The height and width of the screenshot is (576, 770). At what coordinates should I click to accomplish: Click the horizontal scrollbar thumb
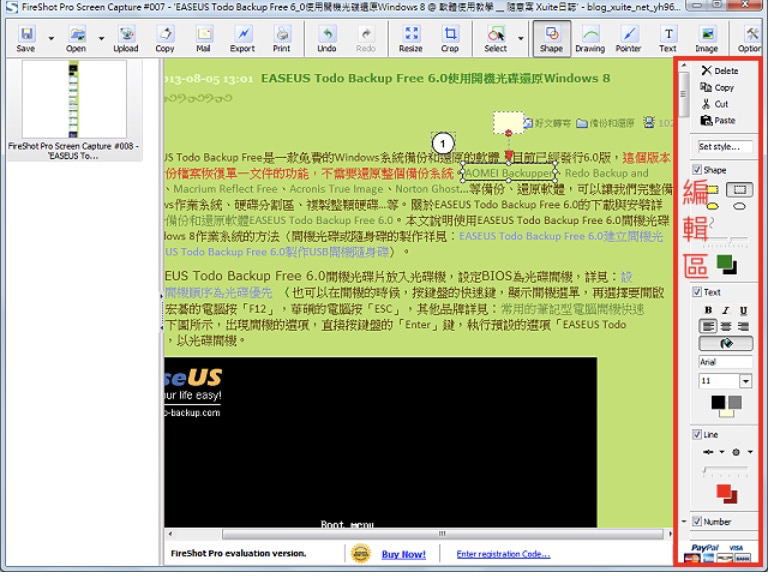[442, 534]
